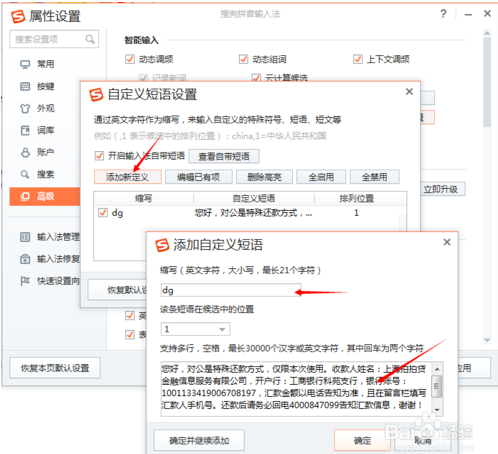
Task: Click 删除高亮 button
Action: tap(264, 177)
